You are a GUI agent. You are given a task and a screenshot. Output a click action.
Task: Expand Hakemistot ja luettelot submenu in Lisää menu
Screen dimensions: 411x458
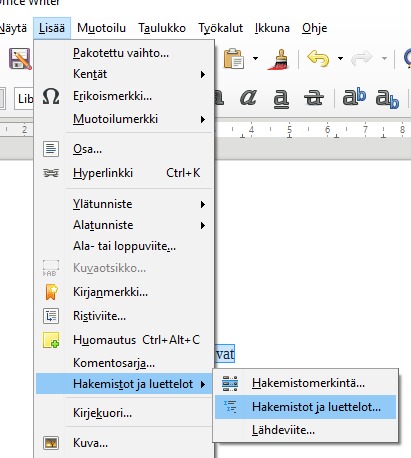pos(124,384)
